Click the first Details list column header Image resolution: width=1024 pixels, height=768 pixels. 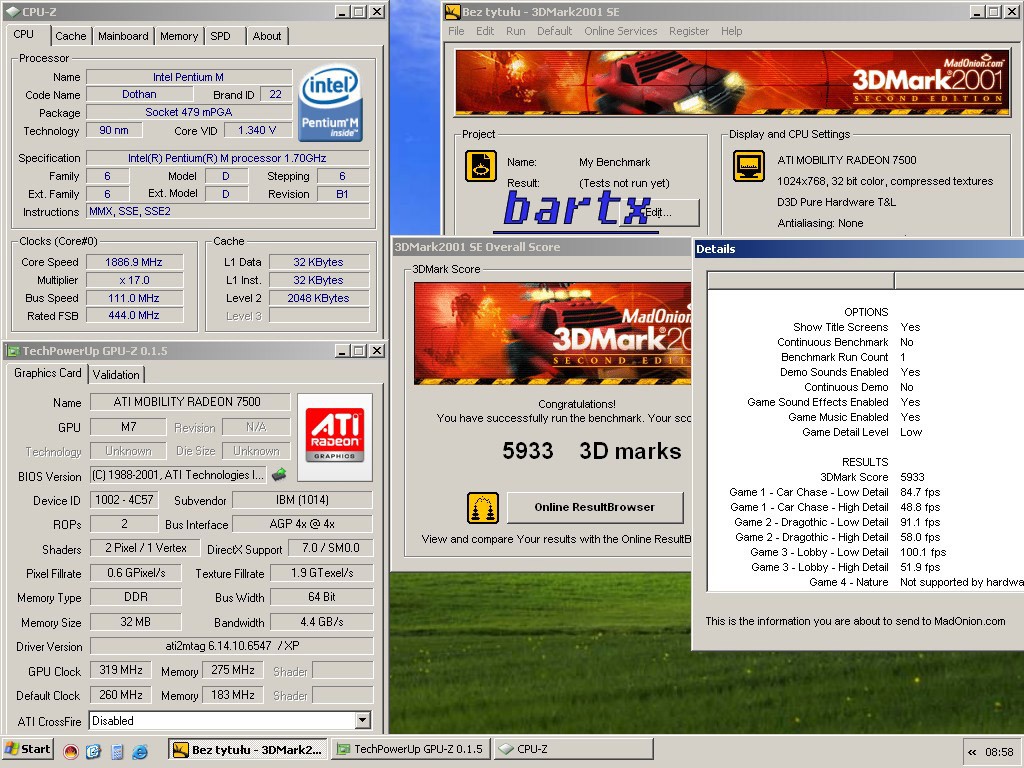click(x=801, y=281)
